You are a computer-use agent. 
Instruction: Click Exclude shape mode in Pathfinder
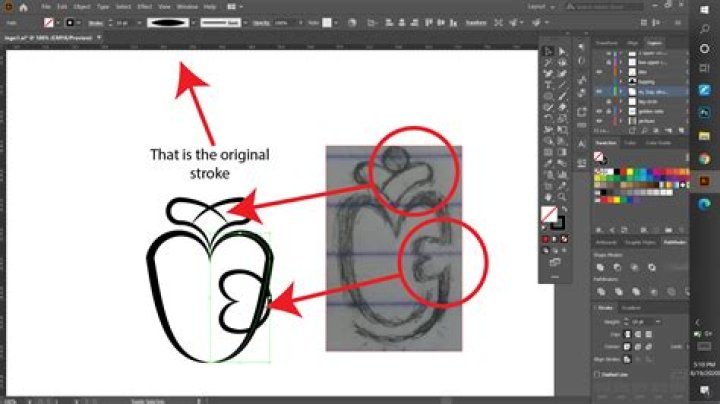[x=652, y=267]
